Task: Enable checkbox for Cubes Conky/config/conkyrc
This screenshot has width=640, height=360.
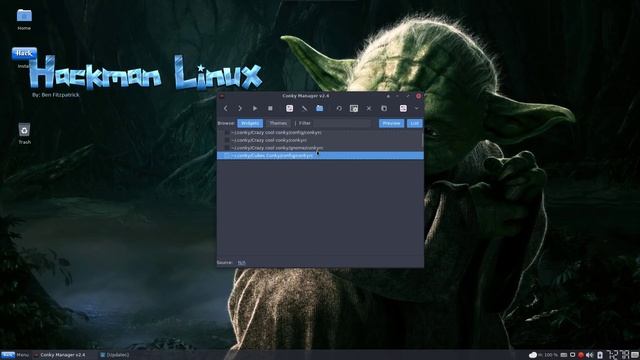Action: [227, 156]
